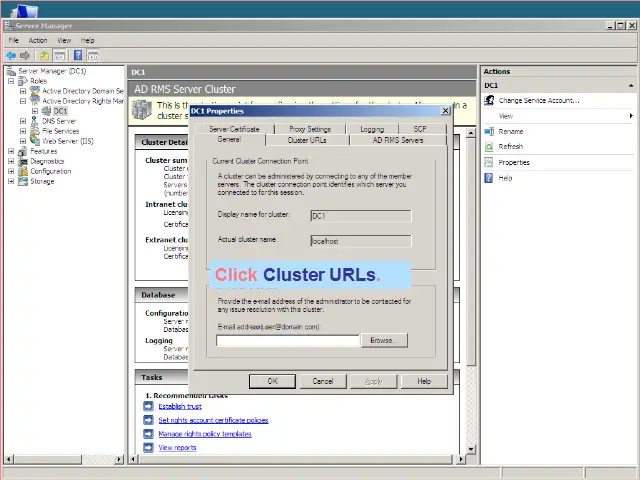Click the Up one level folder icon
This screenshot has width=640, height=480.
[x=44, y=55]
